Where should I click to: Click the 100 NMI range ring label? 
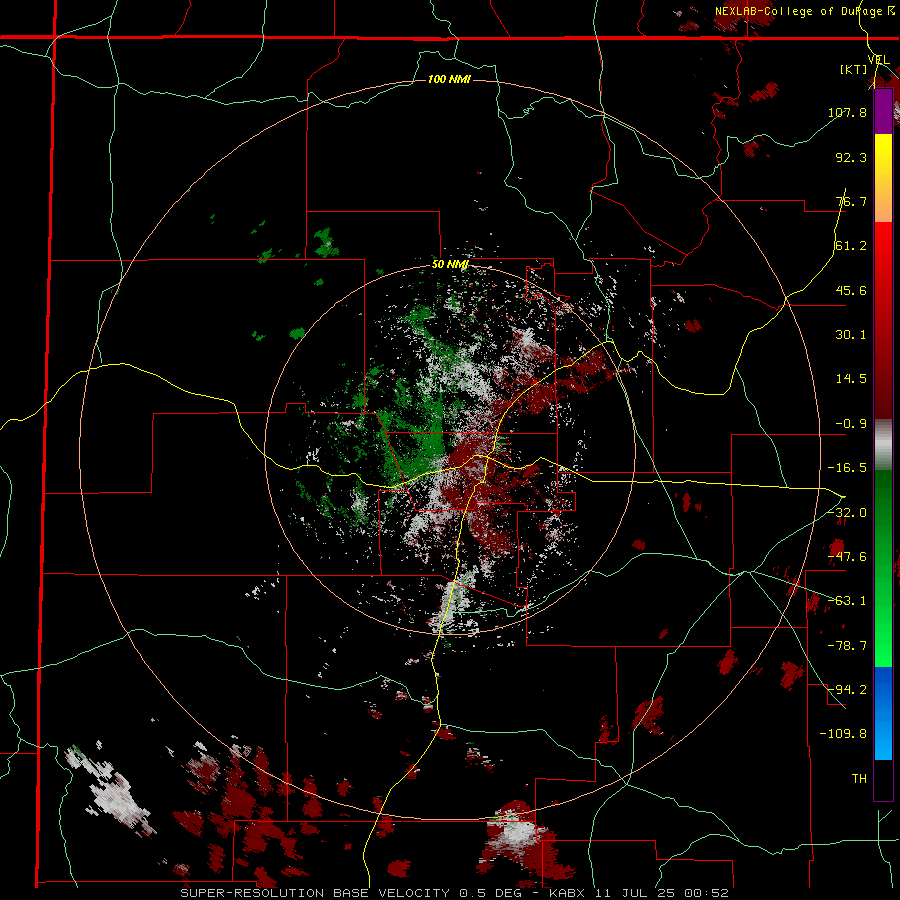pos(449,79)
